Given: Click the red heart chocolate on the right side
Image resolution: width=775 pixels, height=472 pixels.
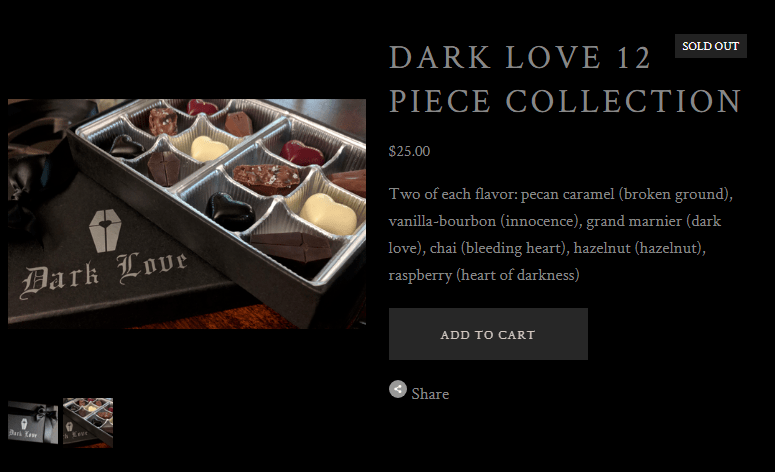Looking at the screenshot, I should click(302, 153).
